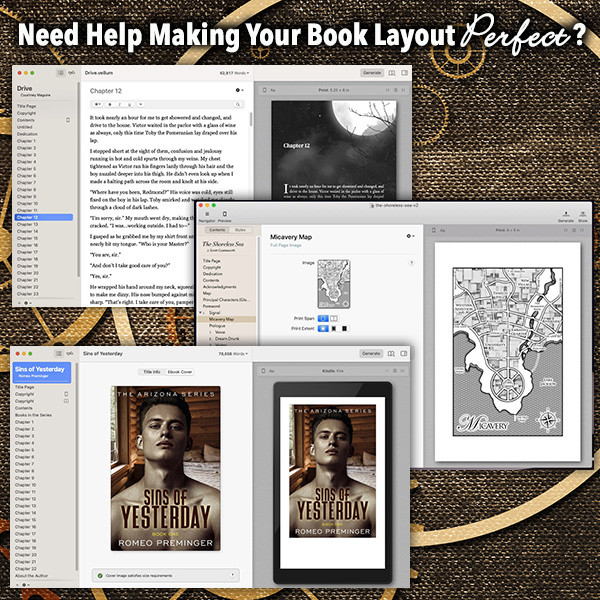Screen dimensions: 600x600
Task: Open the 78,656 Words dropdown
Action: point(233,353)
